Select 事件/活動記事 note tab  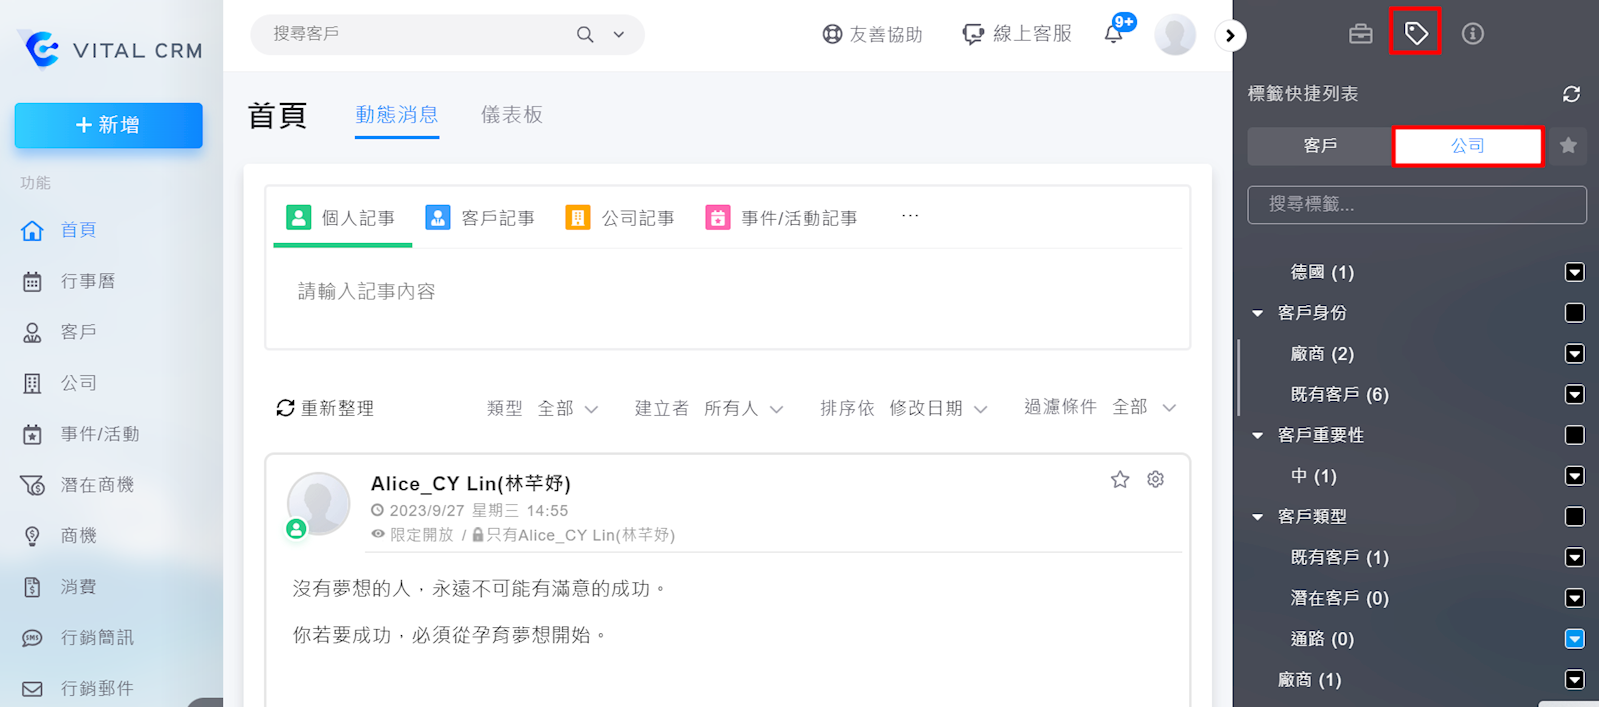click(x=782, y=218)
